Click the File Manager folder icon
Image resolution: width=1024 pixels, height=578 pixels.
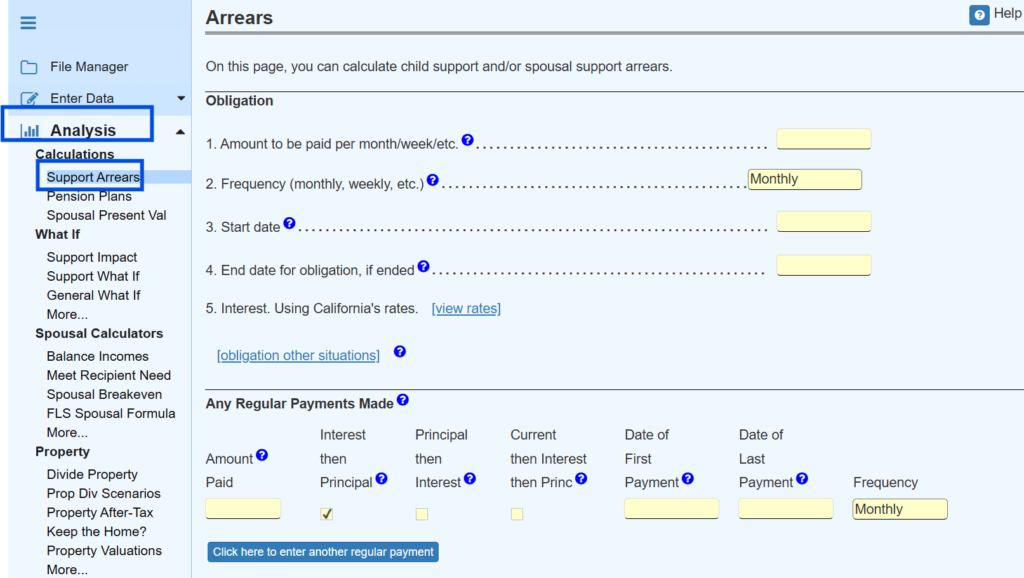[x=29, y=67]
